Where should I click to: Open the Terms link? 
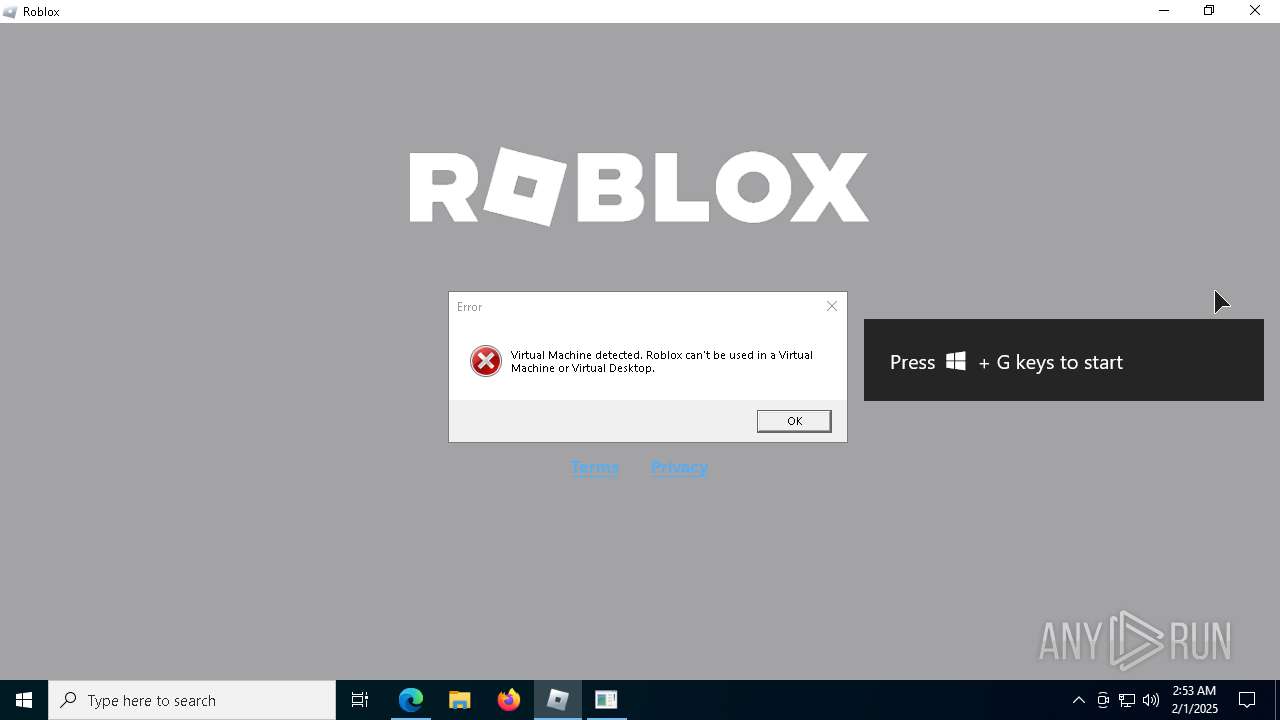click(594, 467)
